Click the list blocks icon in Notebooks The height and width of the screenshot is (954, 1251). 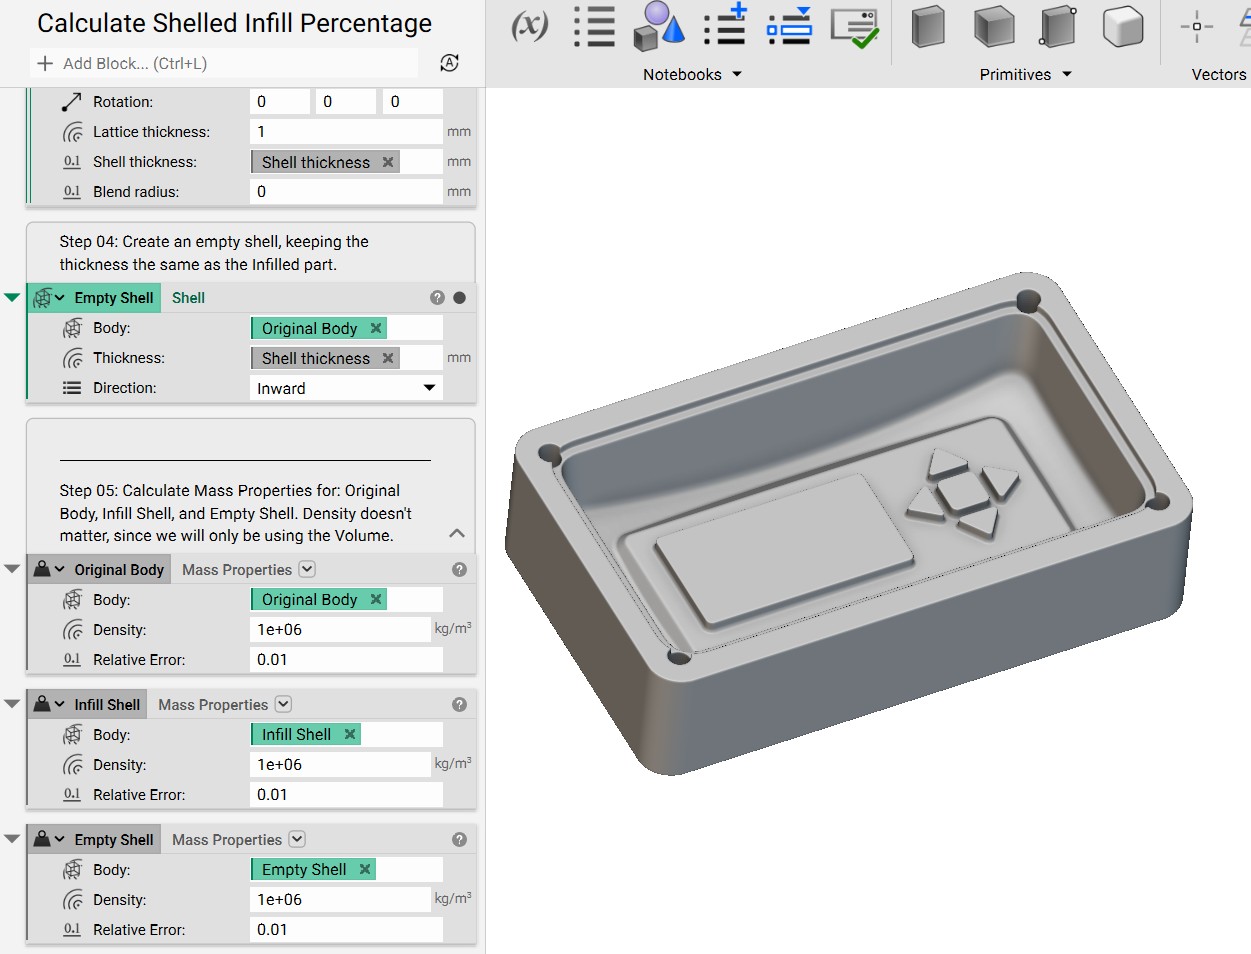pyautogui.click(x=594, y=27)
